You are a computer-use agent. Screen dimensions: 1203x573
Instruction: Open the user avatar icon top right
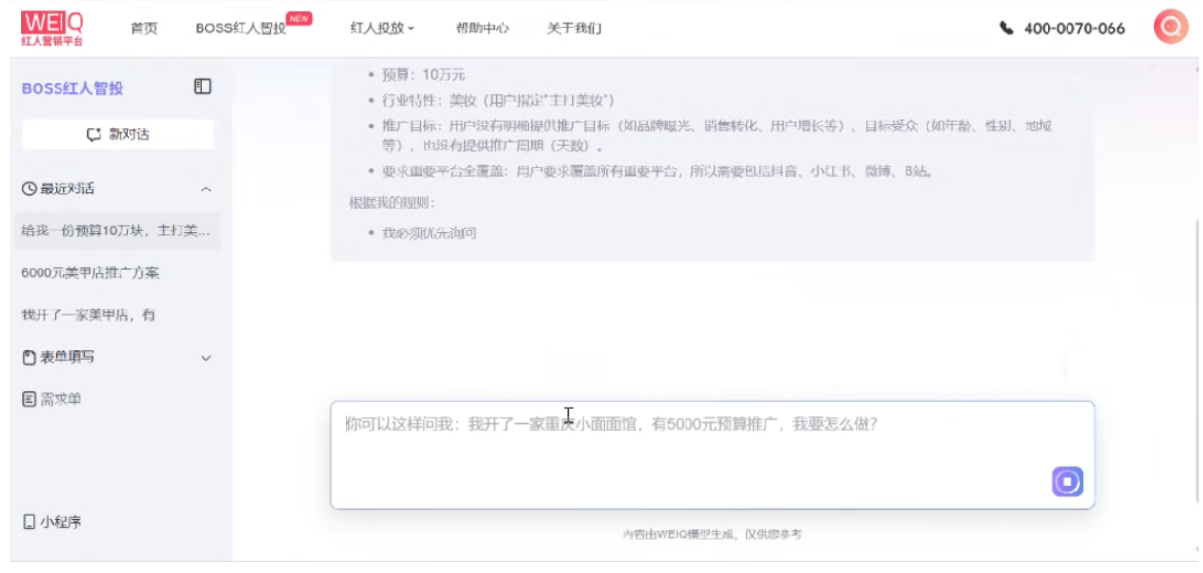[x=1170, y=28]
